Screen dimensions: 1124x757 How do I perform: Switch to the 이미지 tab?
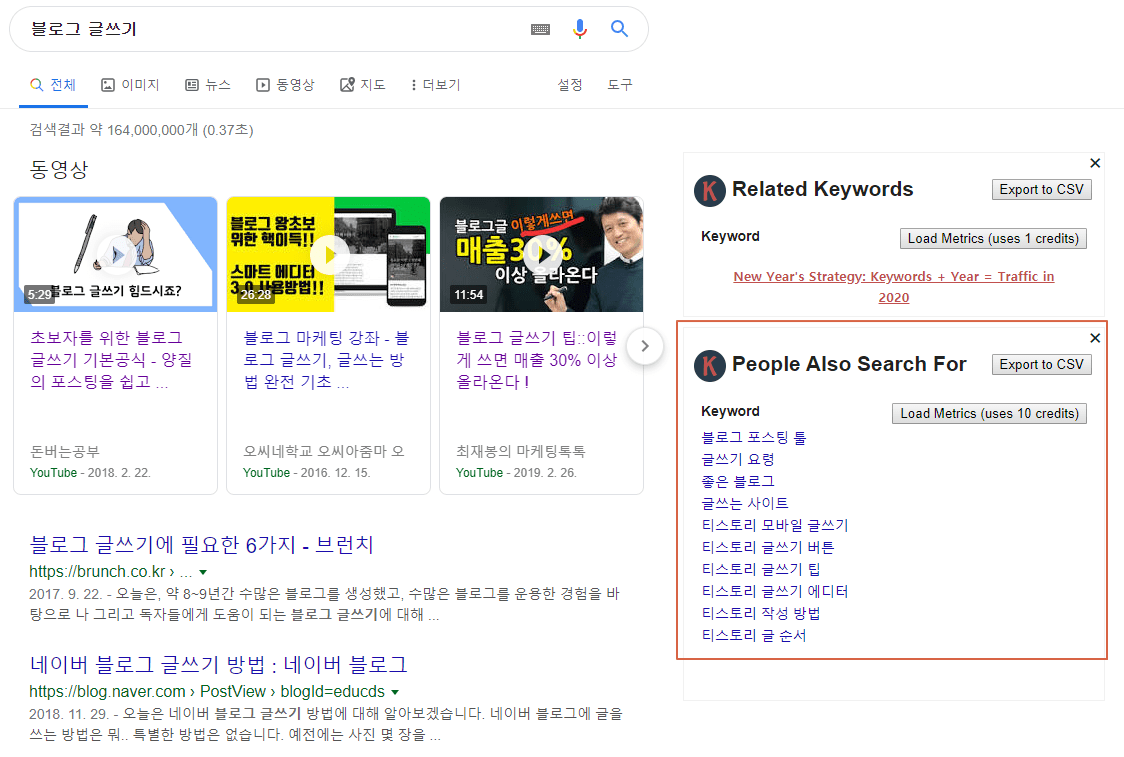pyautogui.click(x=130, y=85)
